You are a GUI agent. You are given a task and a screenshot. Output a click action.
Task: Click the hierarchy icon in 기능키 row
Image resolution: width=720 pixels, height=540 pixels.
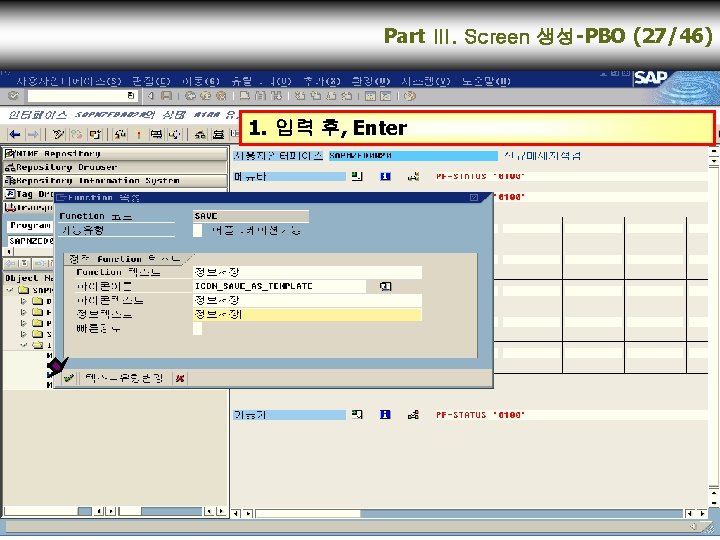pyautogui.click(x=413, y=415)
